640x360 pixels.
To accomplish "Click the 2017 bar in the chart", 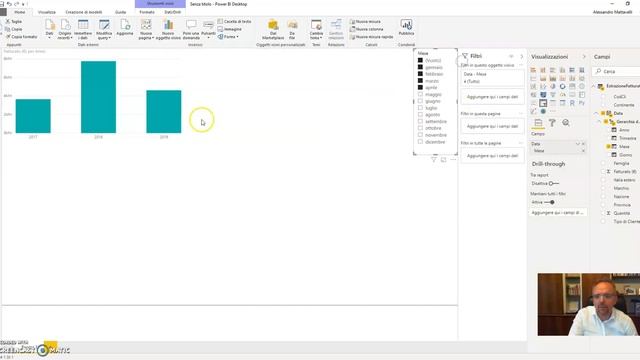I will tap(33, 116).
